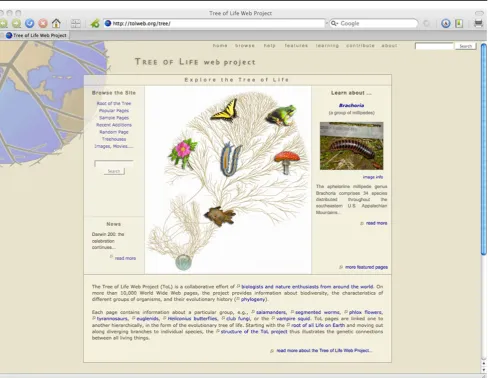This screenshot has height=378, width=488.
Task: Open the help menu on the site
Action: [270, 46]
